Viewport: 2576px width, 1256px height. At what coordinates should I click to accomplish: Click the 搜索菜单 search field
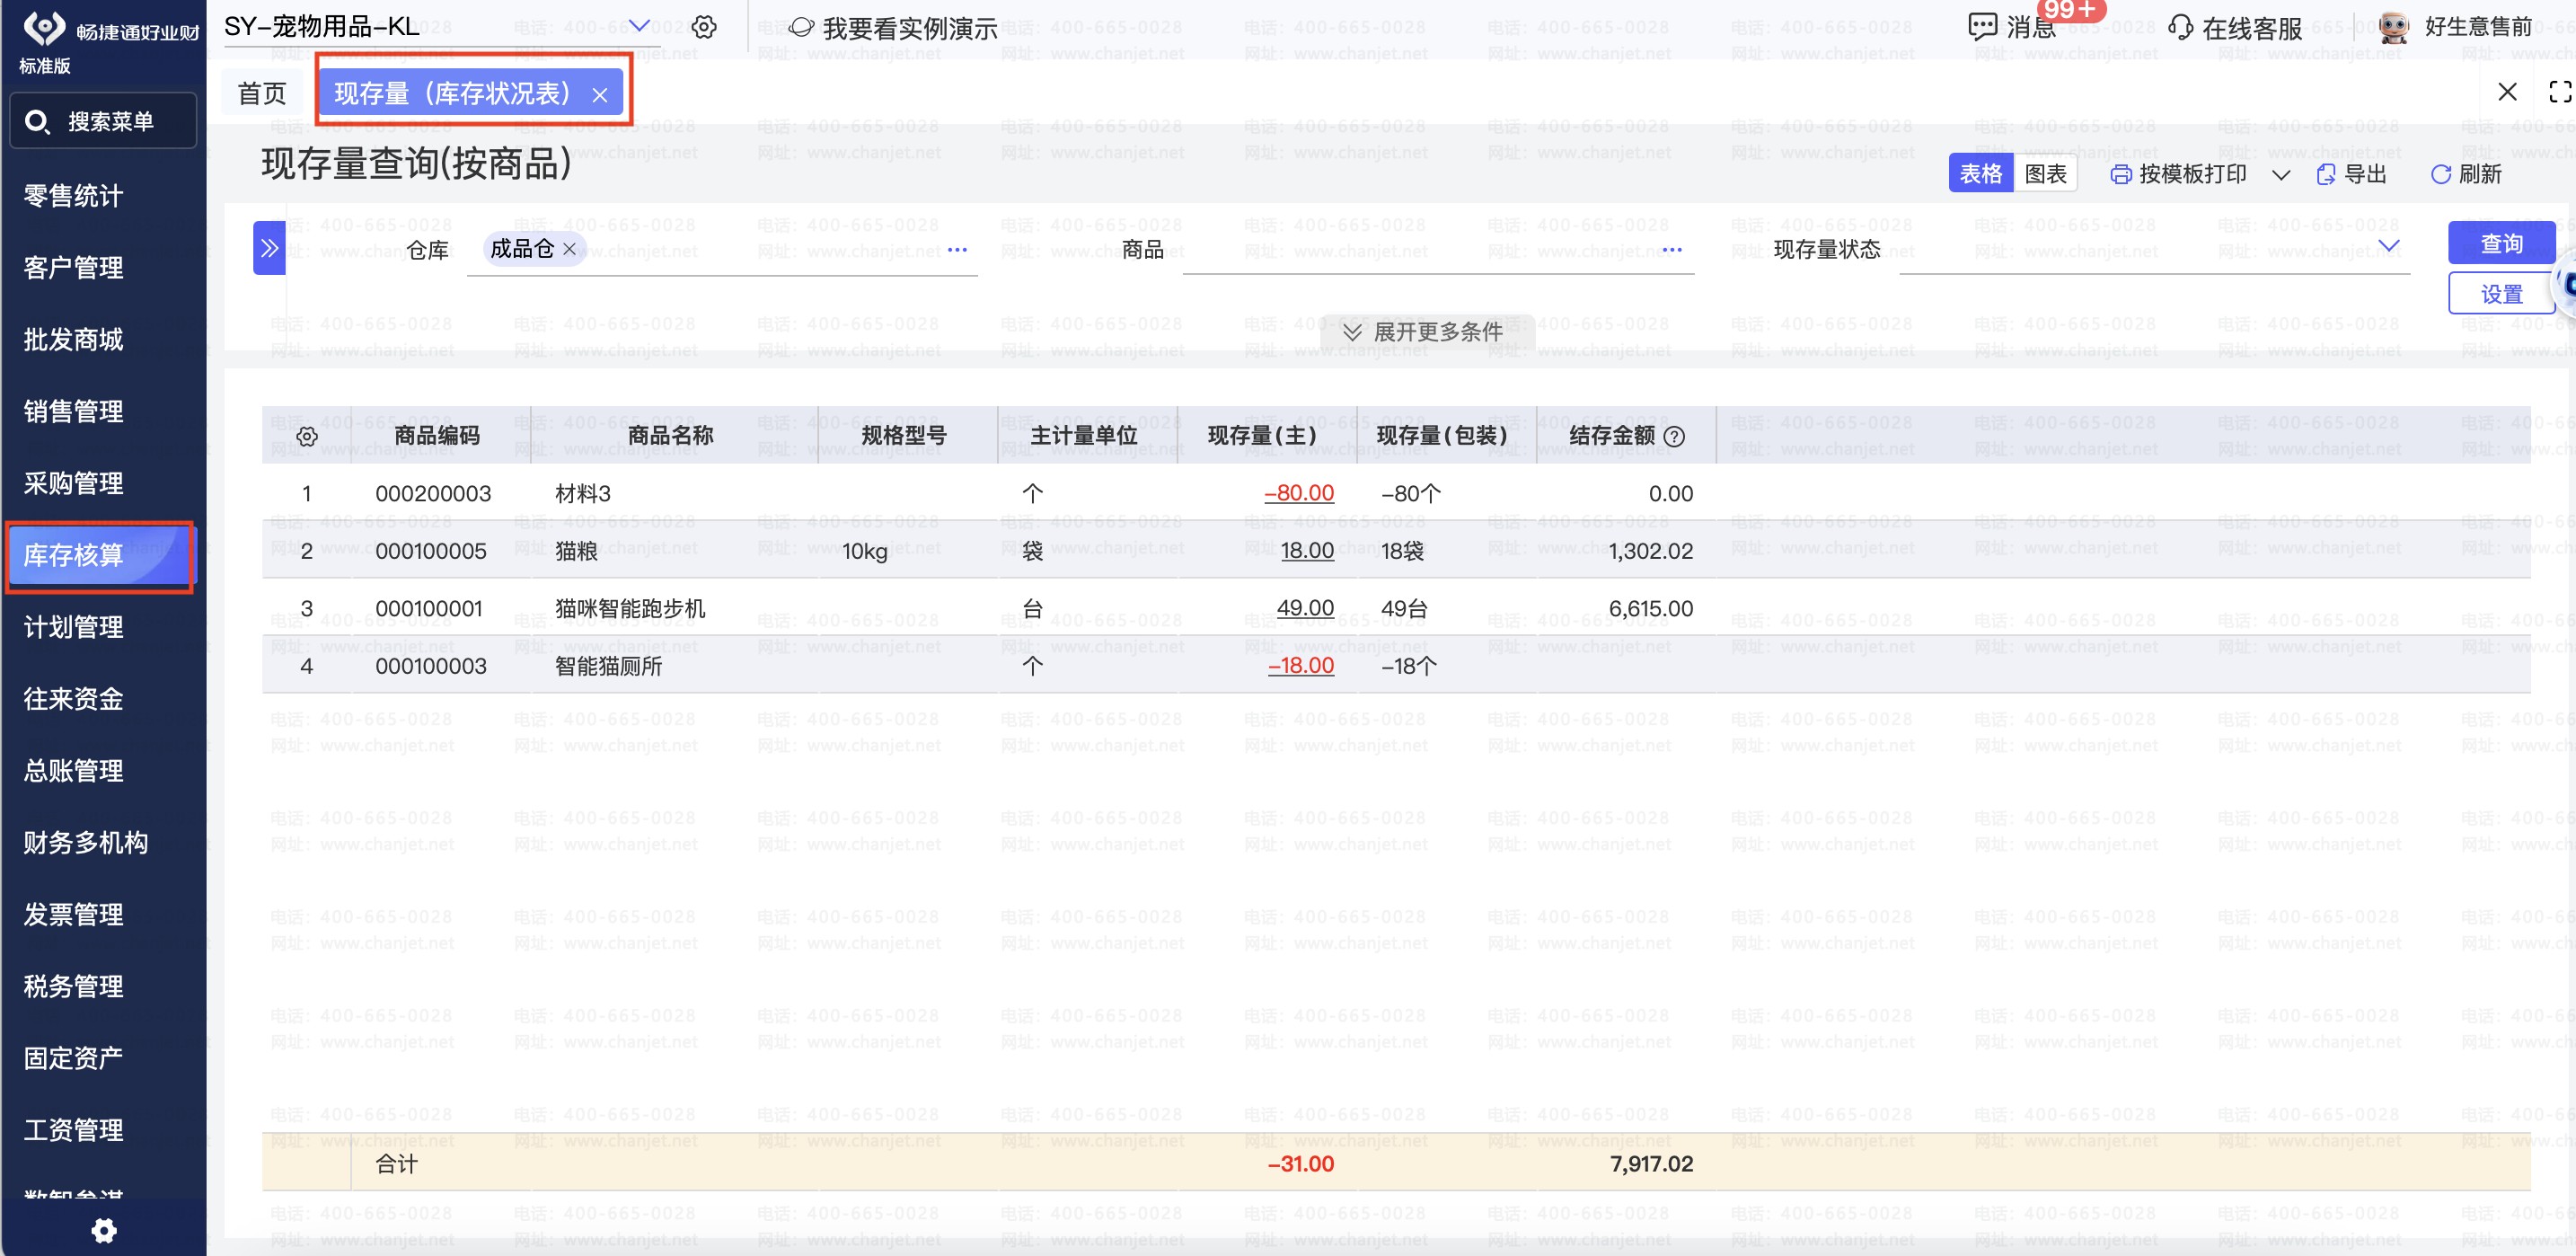coord(103,122)
